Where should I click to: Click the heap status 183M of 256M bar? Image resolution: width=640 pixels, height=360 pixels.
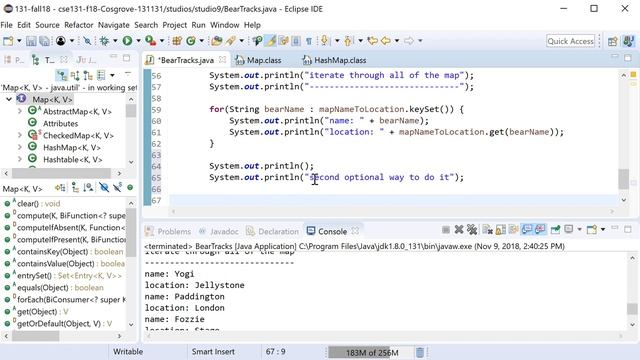(371, 352)
